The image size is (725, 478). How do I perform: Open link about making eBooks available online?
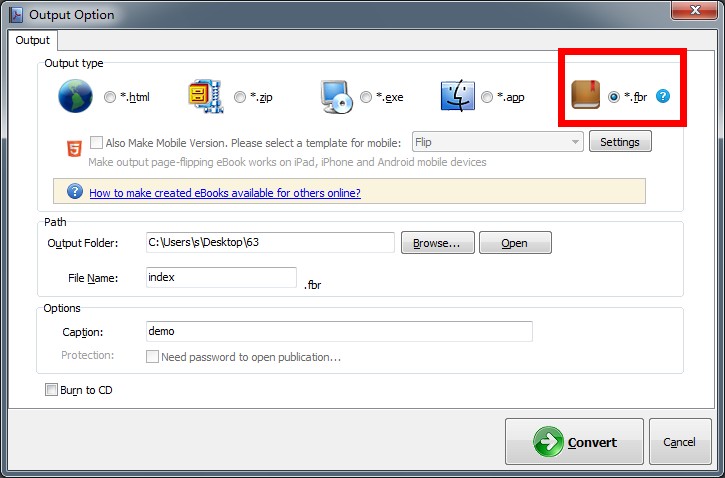point(225,193)
